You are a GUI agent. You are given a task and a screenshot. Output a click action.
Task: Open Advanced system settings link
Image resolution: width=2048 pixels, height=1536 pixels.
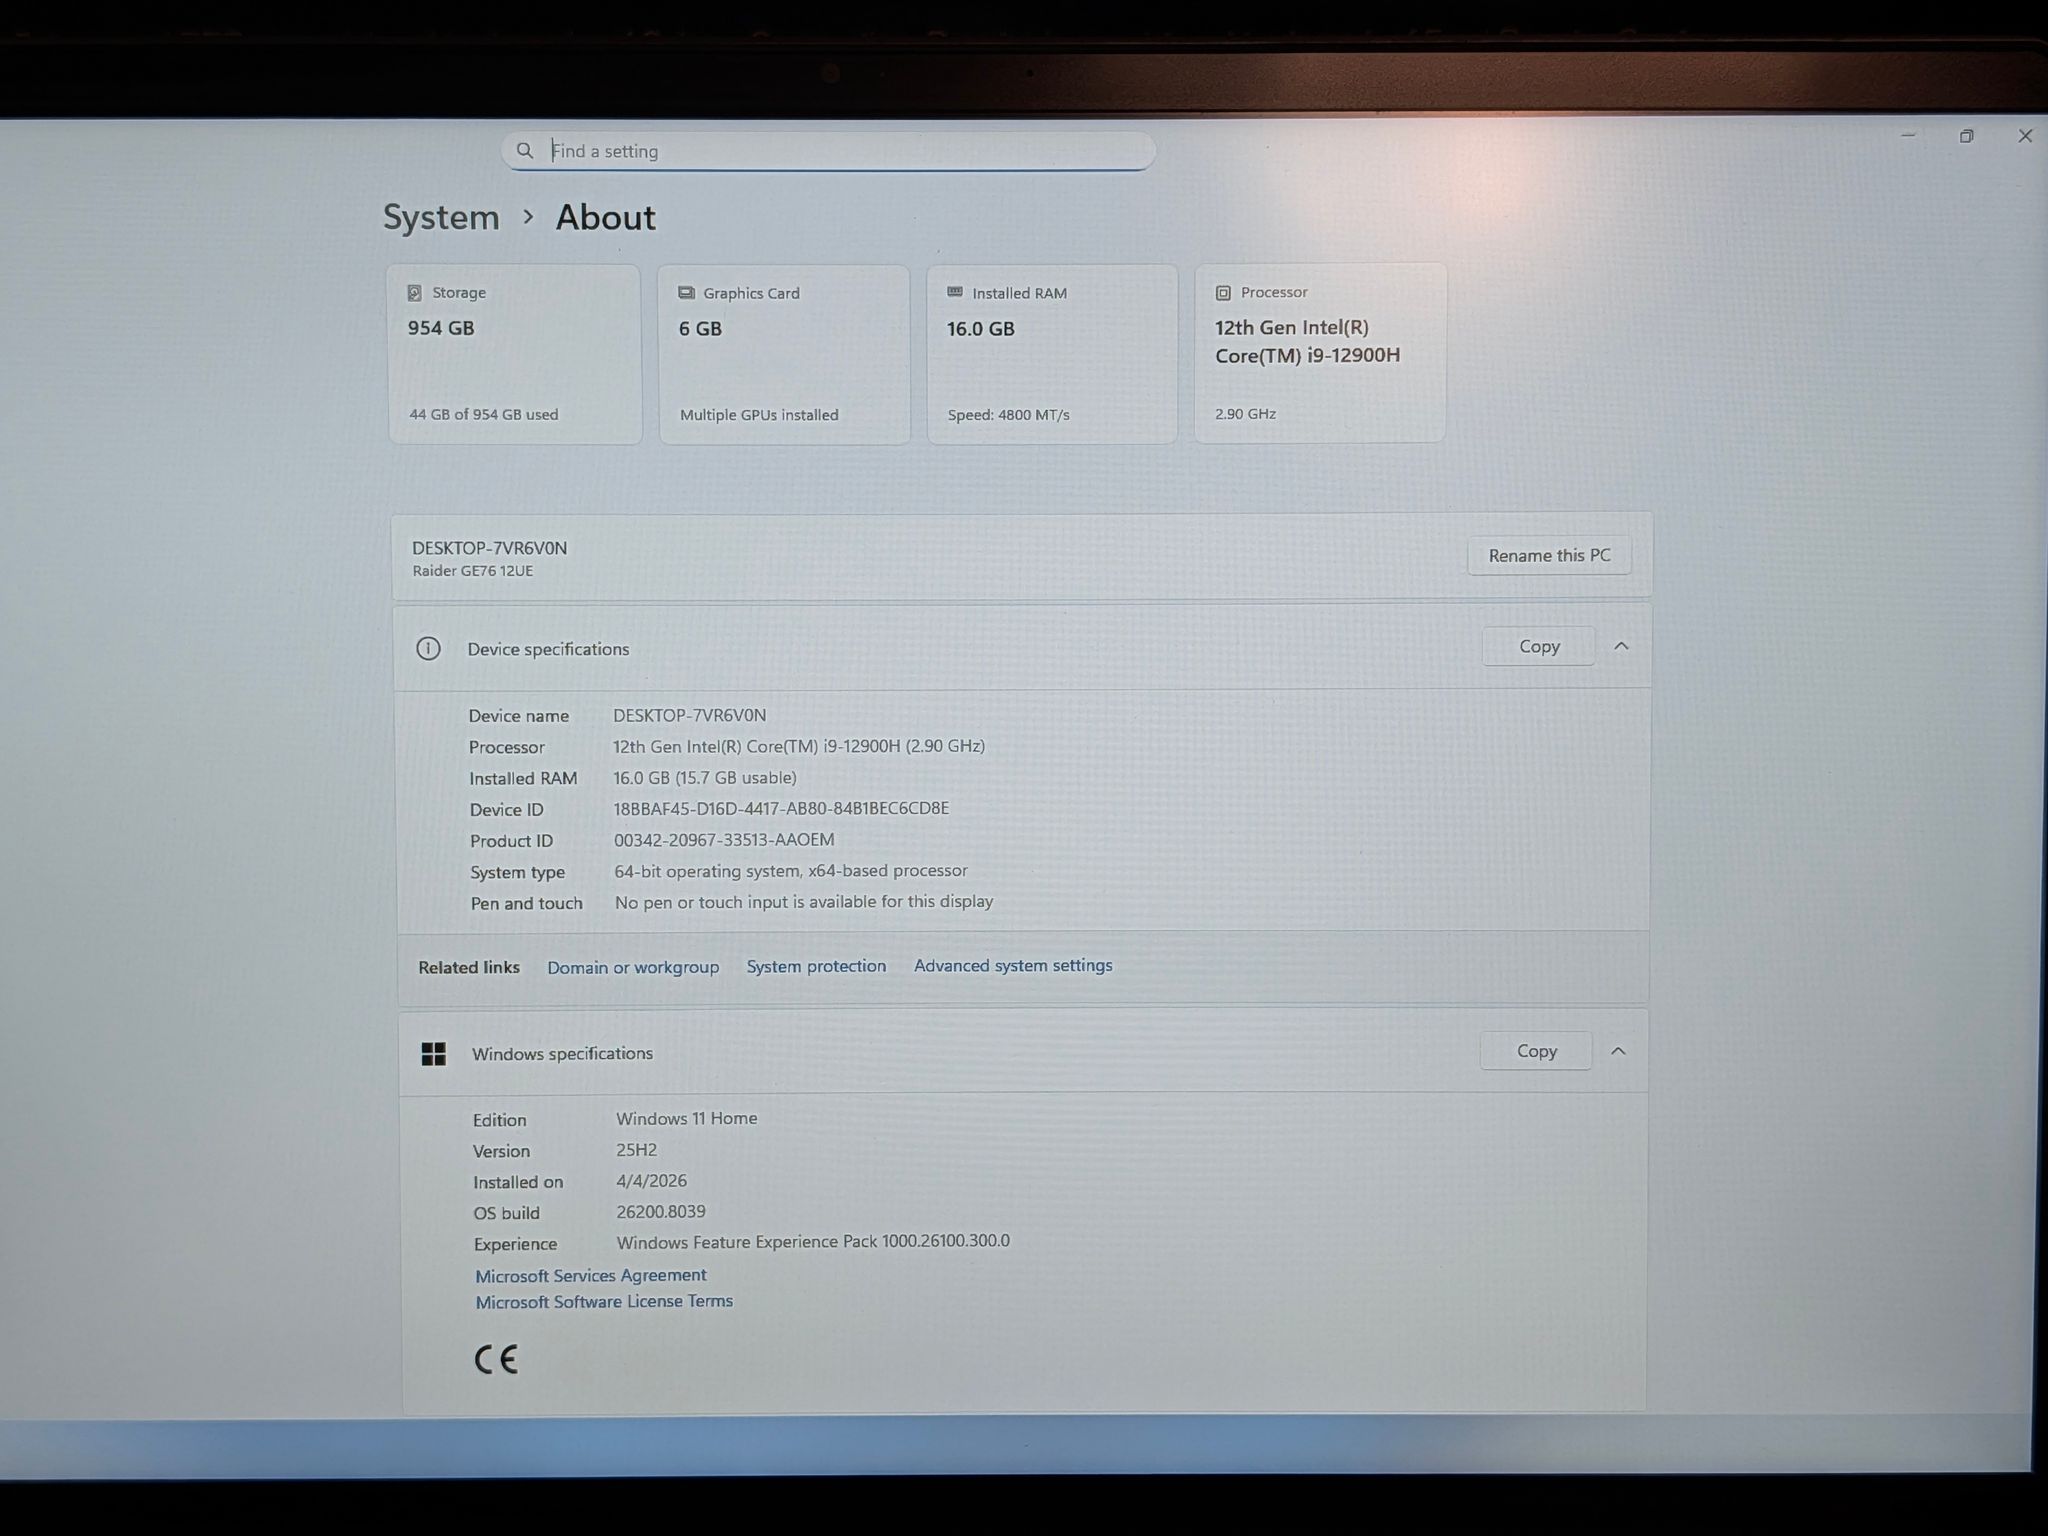(1013, 965)
